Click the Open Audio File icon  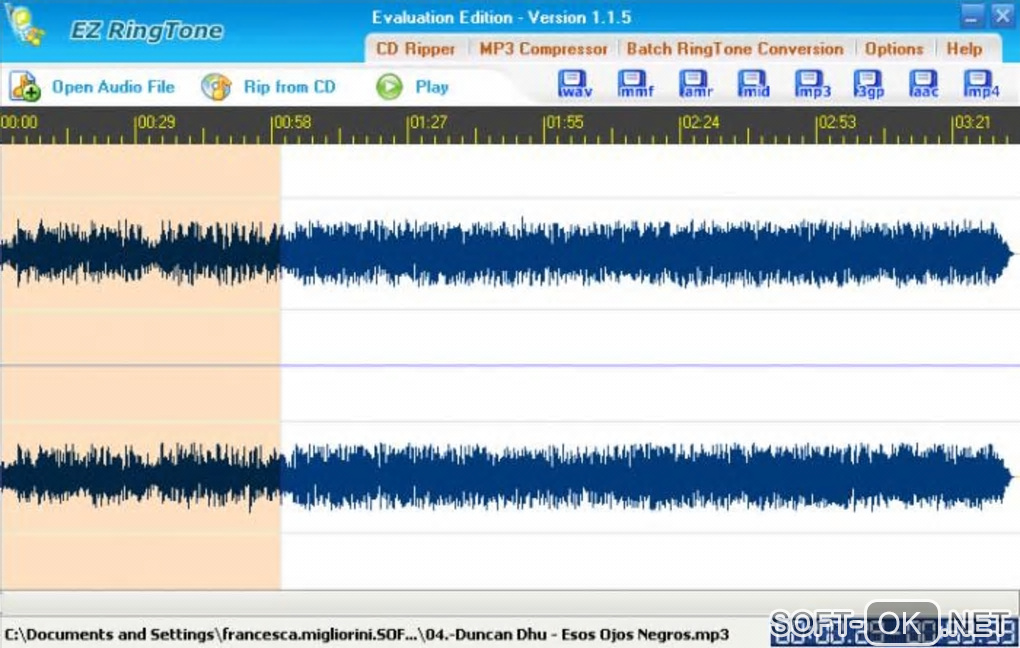click(x=25, y=87)
